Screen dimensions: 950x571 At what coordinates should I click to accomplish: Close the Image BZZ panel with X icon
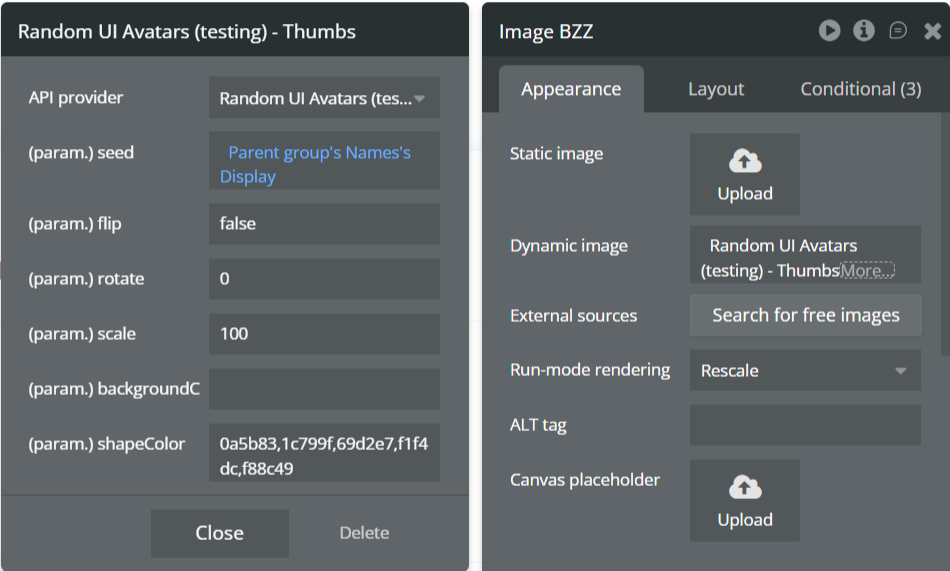[932, 32]
